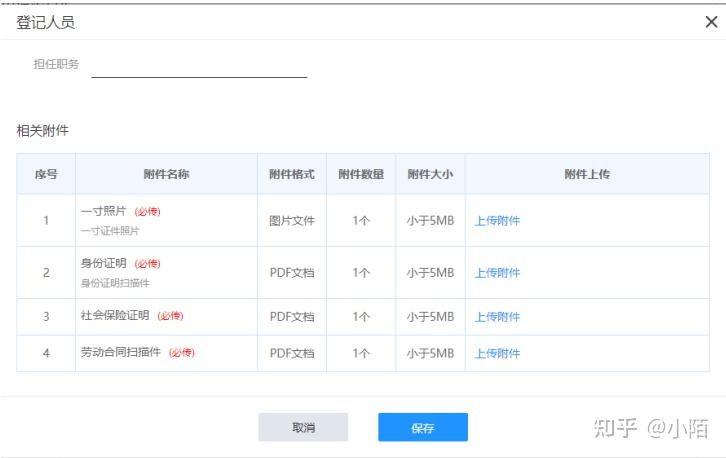
Task: Click the 附件名称 column header
Action: [x=166, y=174]
